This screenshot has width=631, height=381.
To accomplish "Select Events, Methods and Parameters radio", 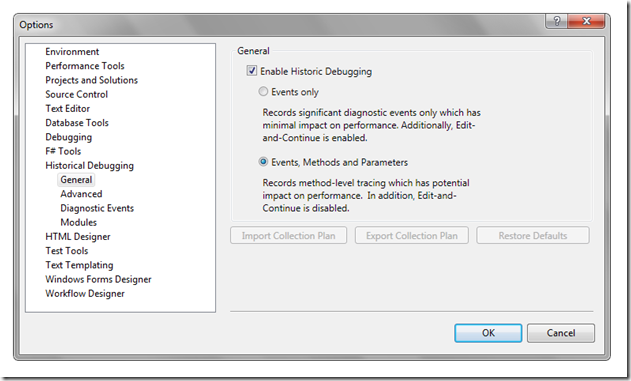I will [x=263, y=162].
